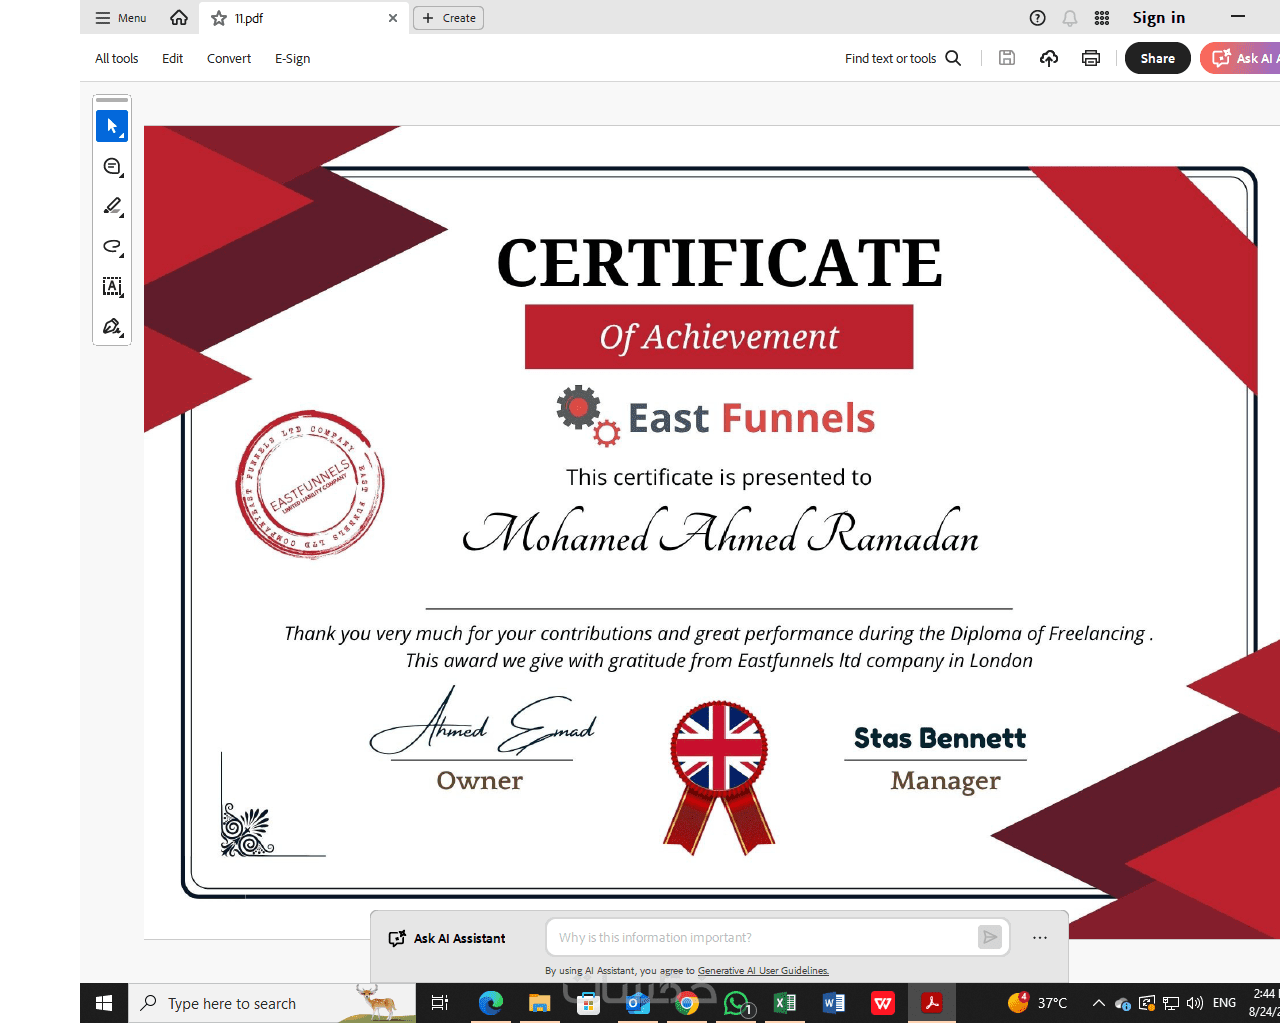Screen dimensions: 1280x1024
Task: Click the Ask AI Assistant label
Action: pyautogui.click(x=447, y=938)
